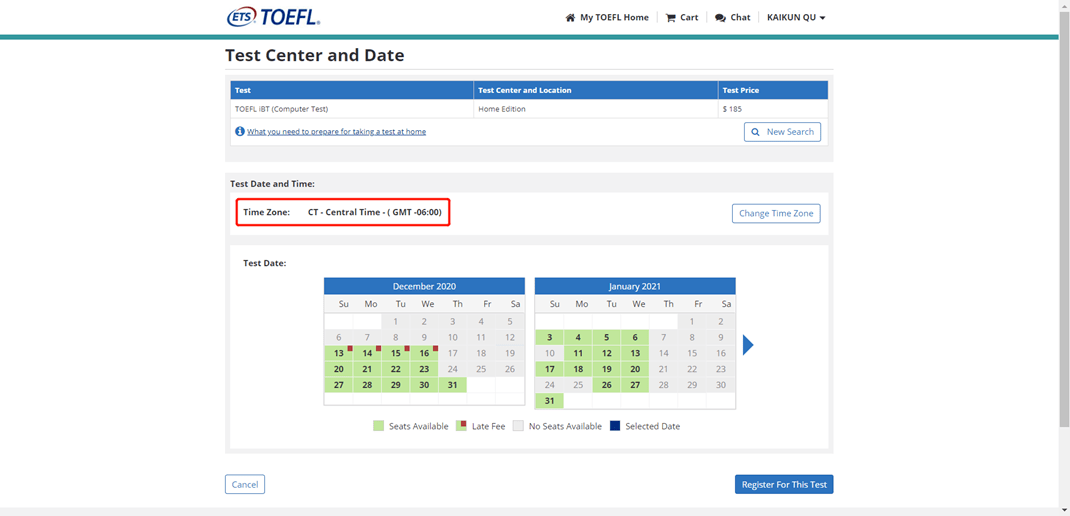Image resolution: width=1070 pixels, height=516 pixels.
Task: Click the Seats Available green legend swatch
Action: (x=379, y=426)
